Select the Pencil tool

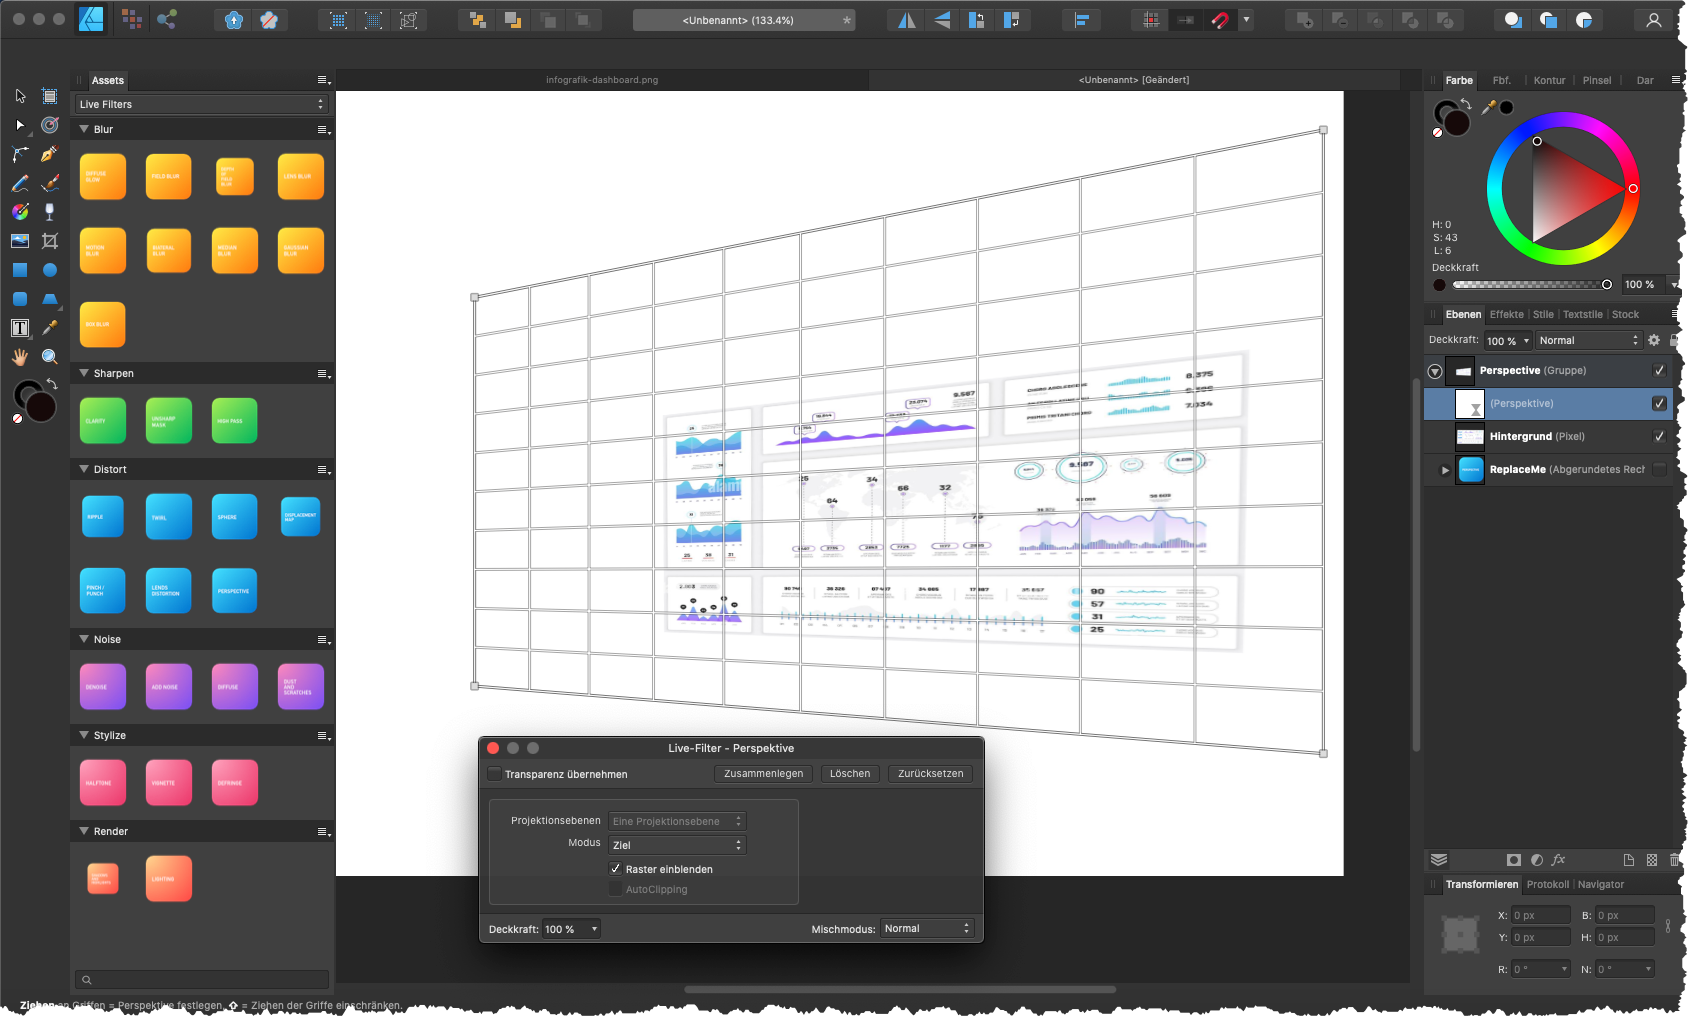(x=20, y=183)
